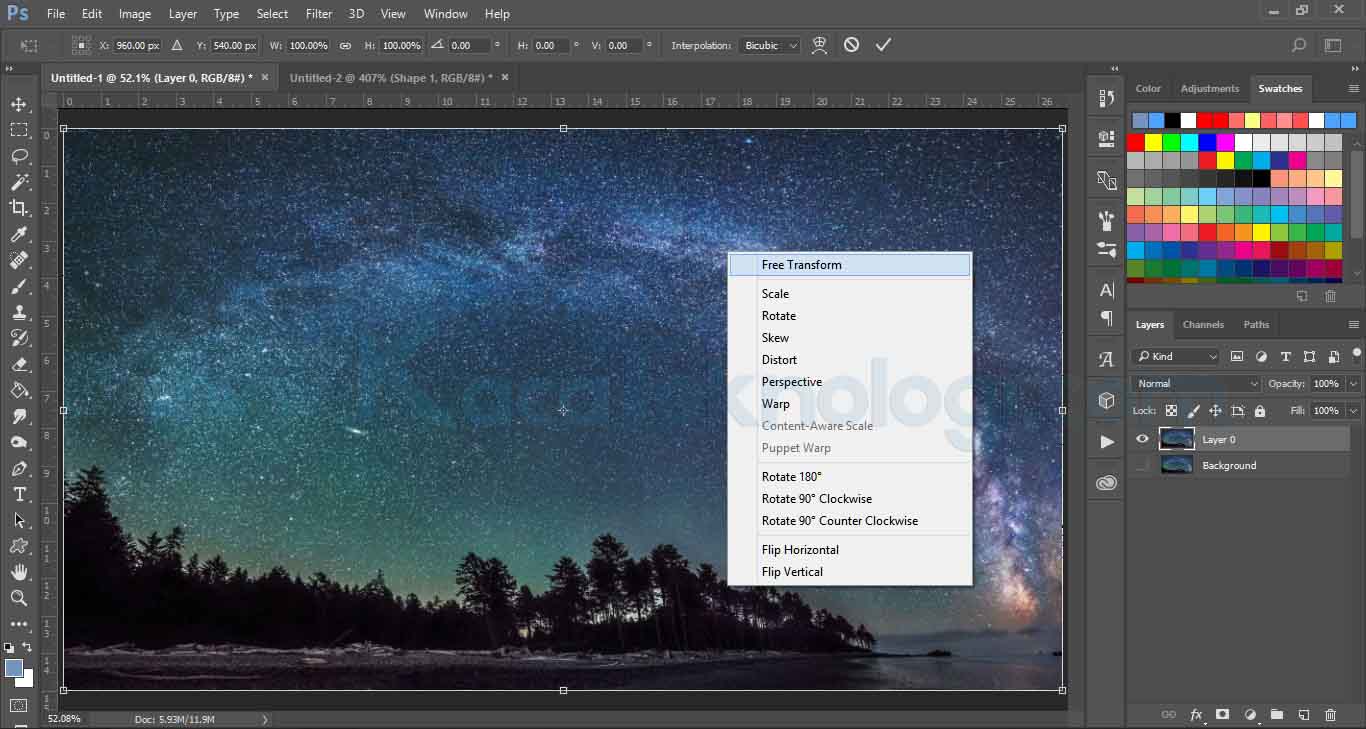Toggle Layer 0 visibility eye
The width and height of the screenshot is (1366, 729).
[x=1142, y=439]
